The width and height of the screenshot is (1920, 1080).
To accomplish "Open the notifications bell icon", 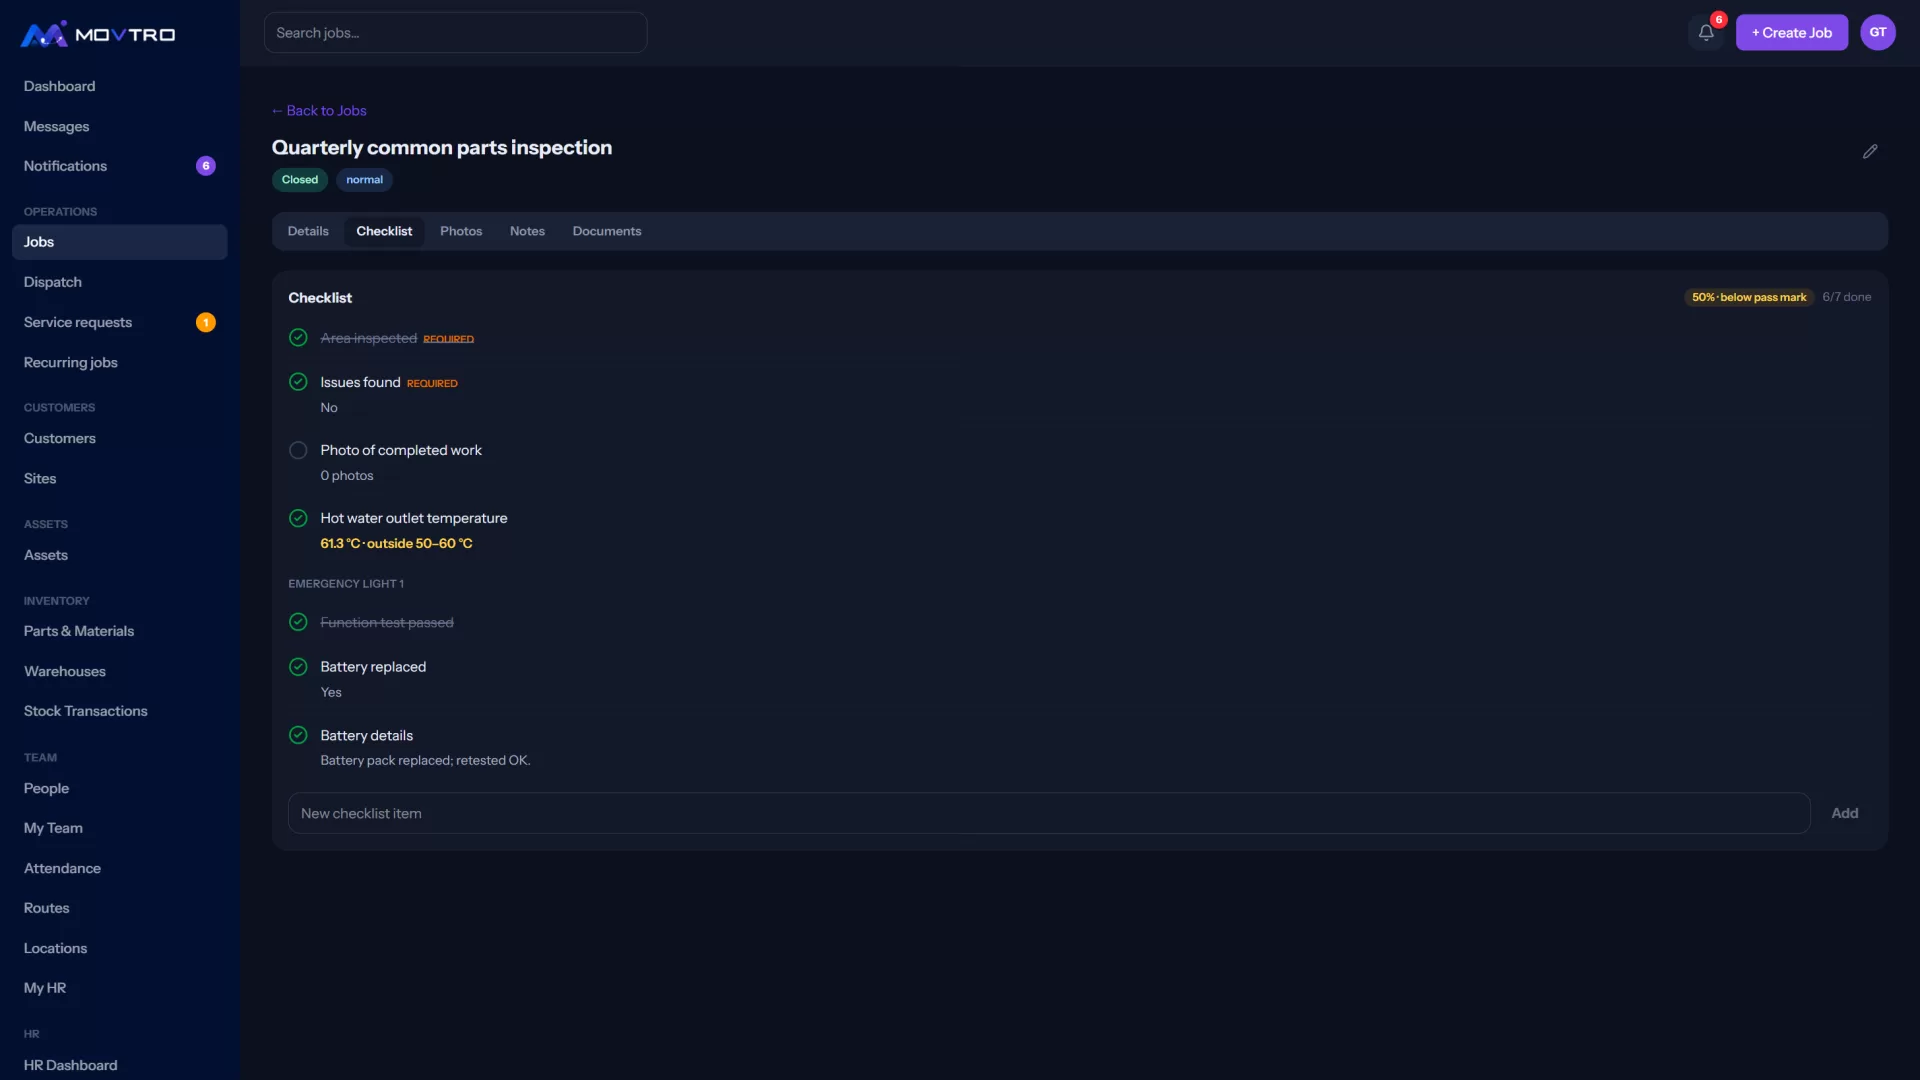I will 1706,32.
